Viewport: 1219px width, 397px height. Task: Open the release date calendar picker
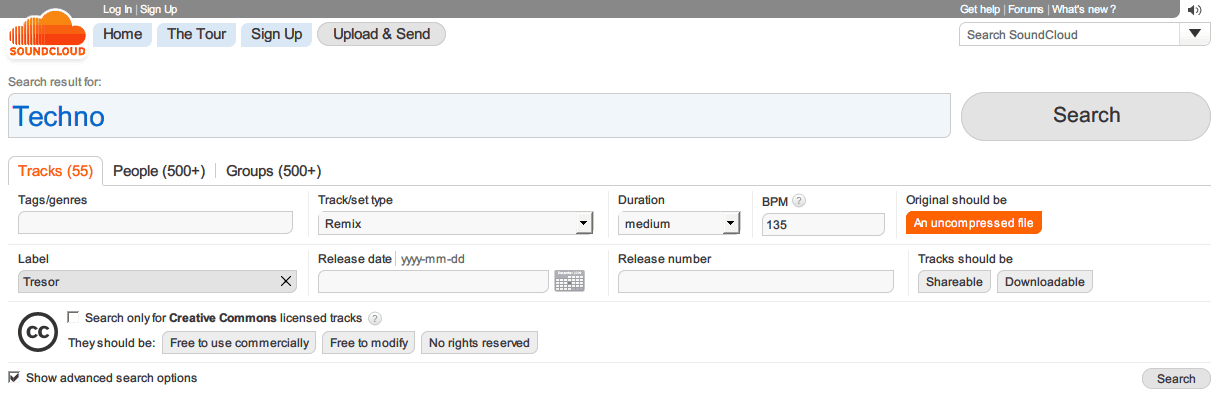click(x=569, y=281)
